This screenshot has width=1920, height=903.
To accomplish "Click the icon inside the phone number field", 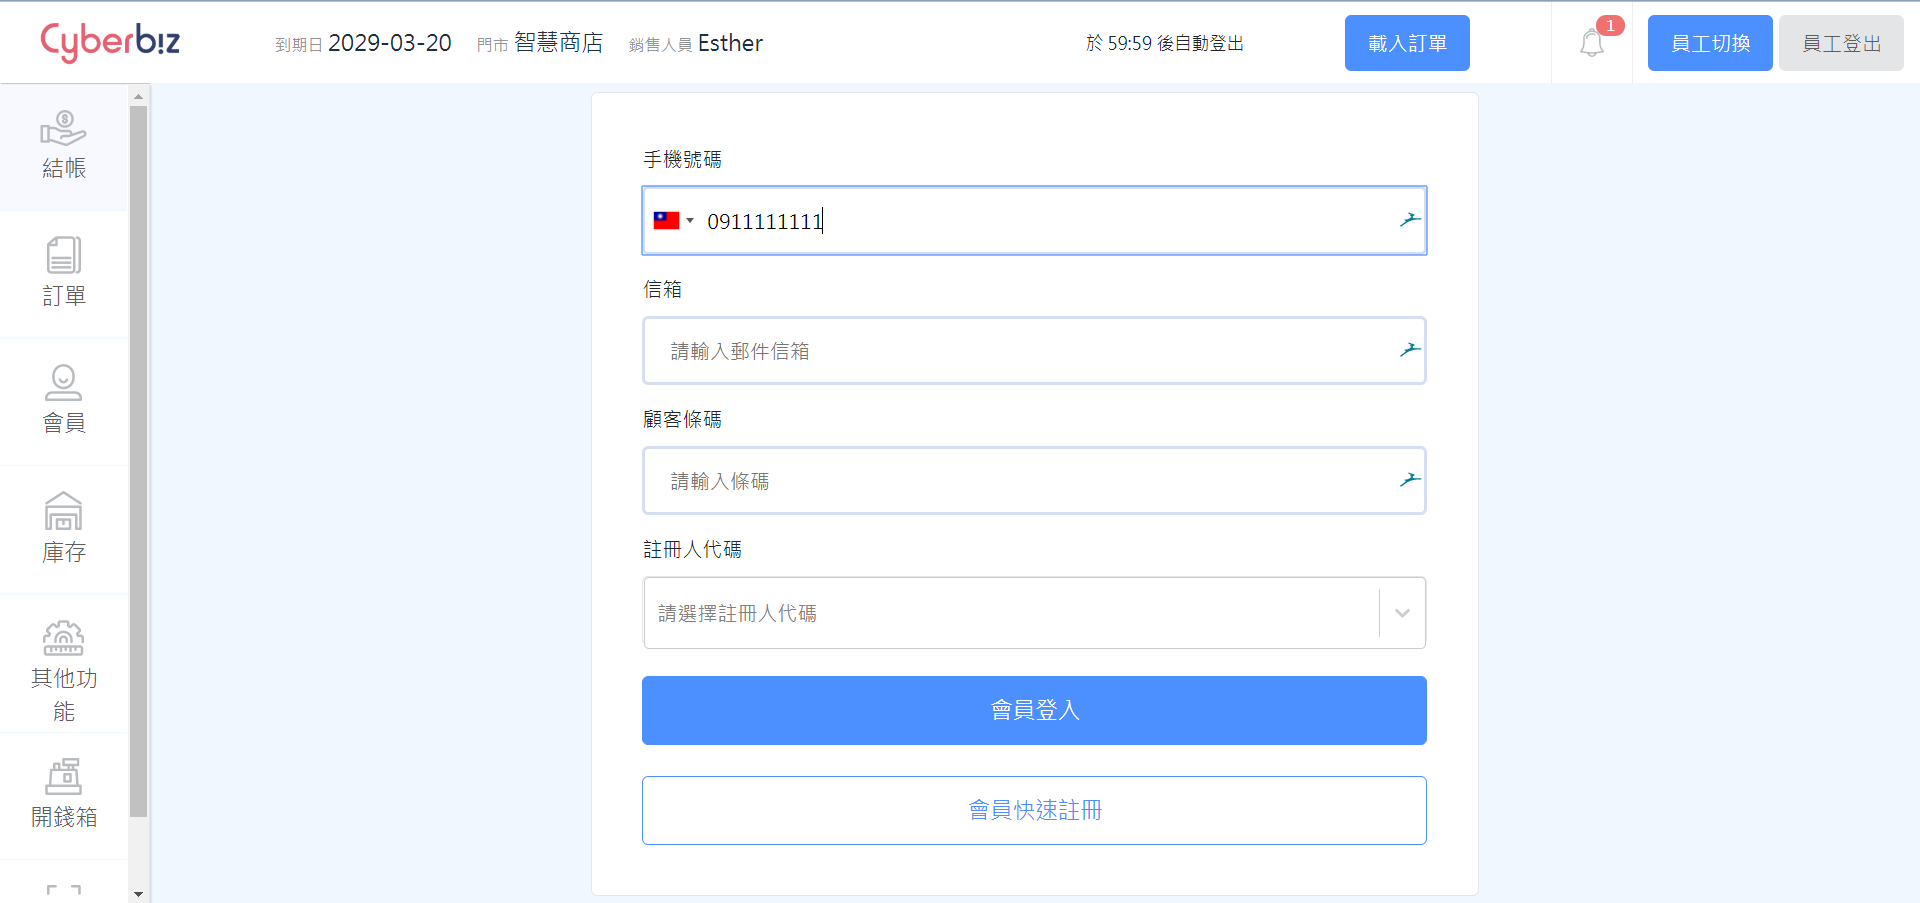I will [x=1410, y=220].
